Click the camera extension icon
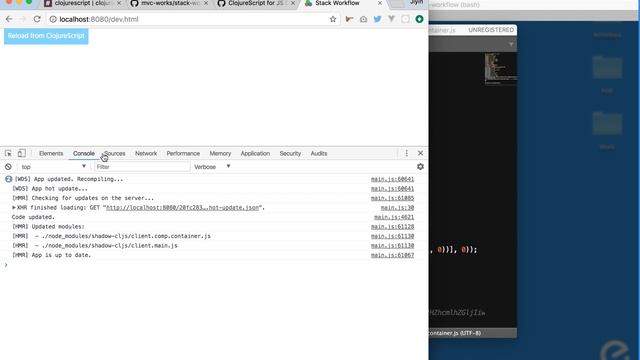 pos(363,19)
